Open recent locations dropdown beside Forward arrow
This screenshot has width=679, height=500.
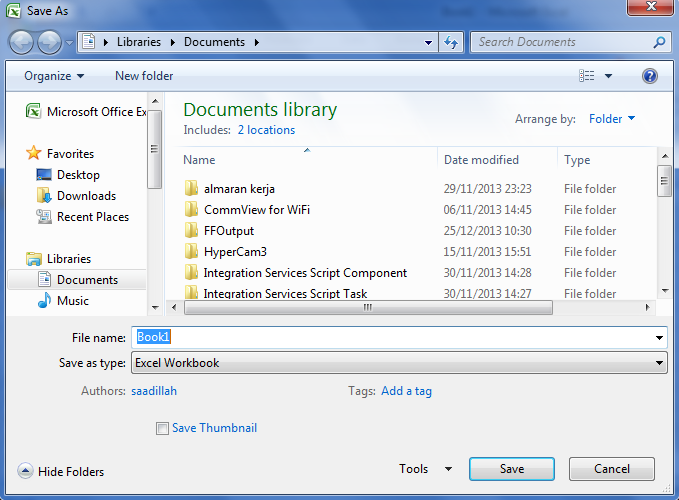[x=69, y=43]
